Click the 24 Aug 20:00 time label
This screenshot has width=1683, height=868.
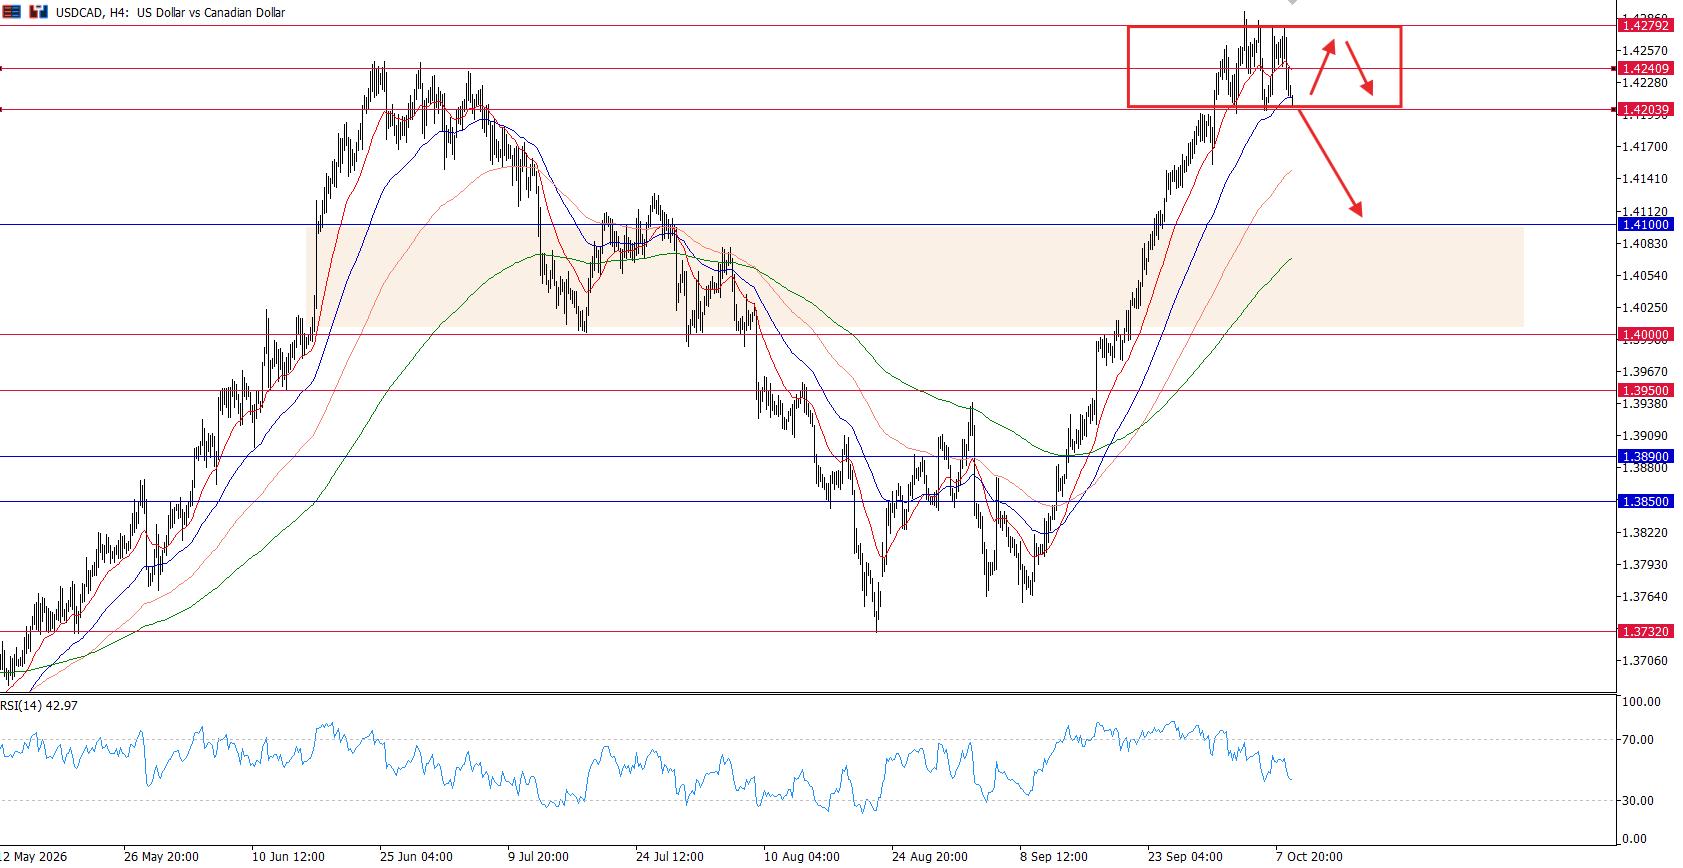pyautogui.click(x=929, y=857)
